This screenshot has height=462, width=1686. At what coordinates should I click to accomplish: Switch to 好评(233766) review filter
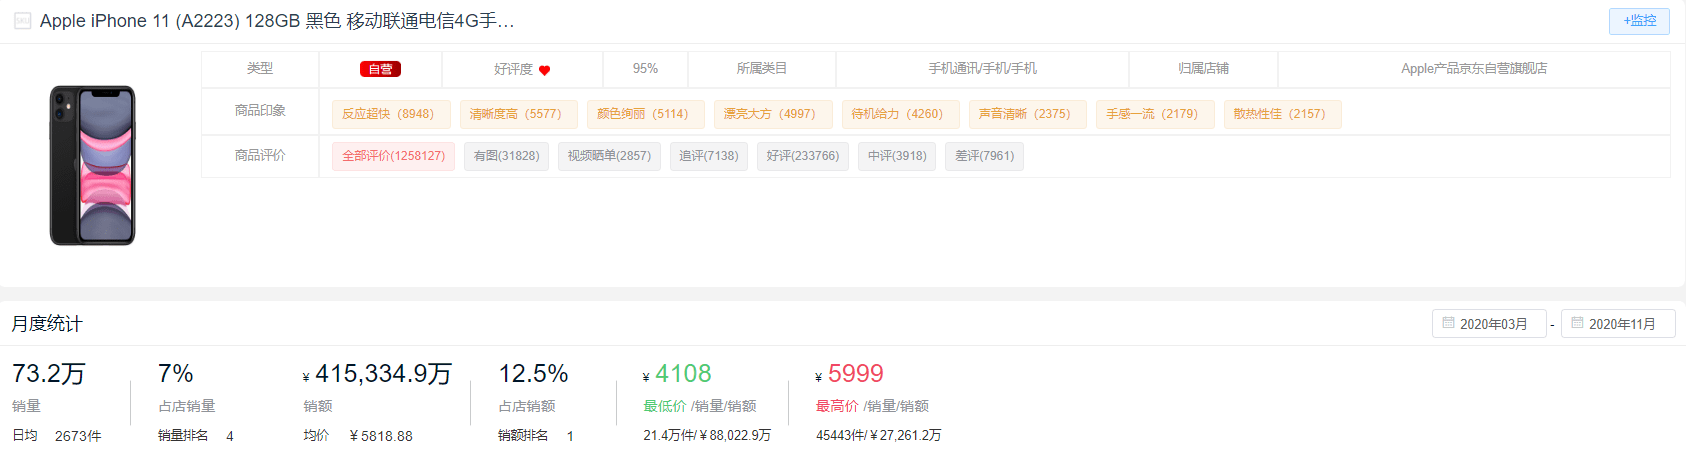tap(803, 156)
